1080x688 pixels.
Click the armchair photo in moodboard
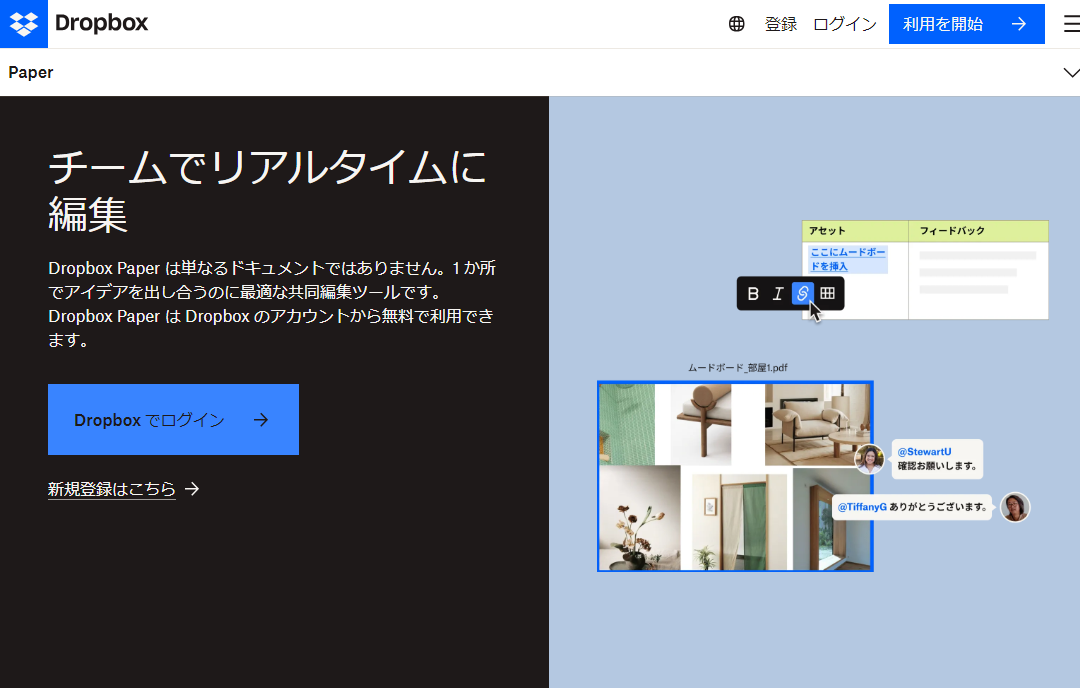pyautogui.click(x=818, y=424)
